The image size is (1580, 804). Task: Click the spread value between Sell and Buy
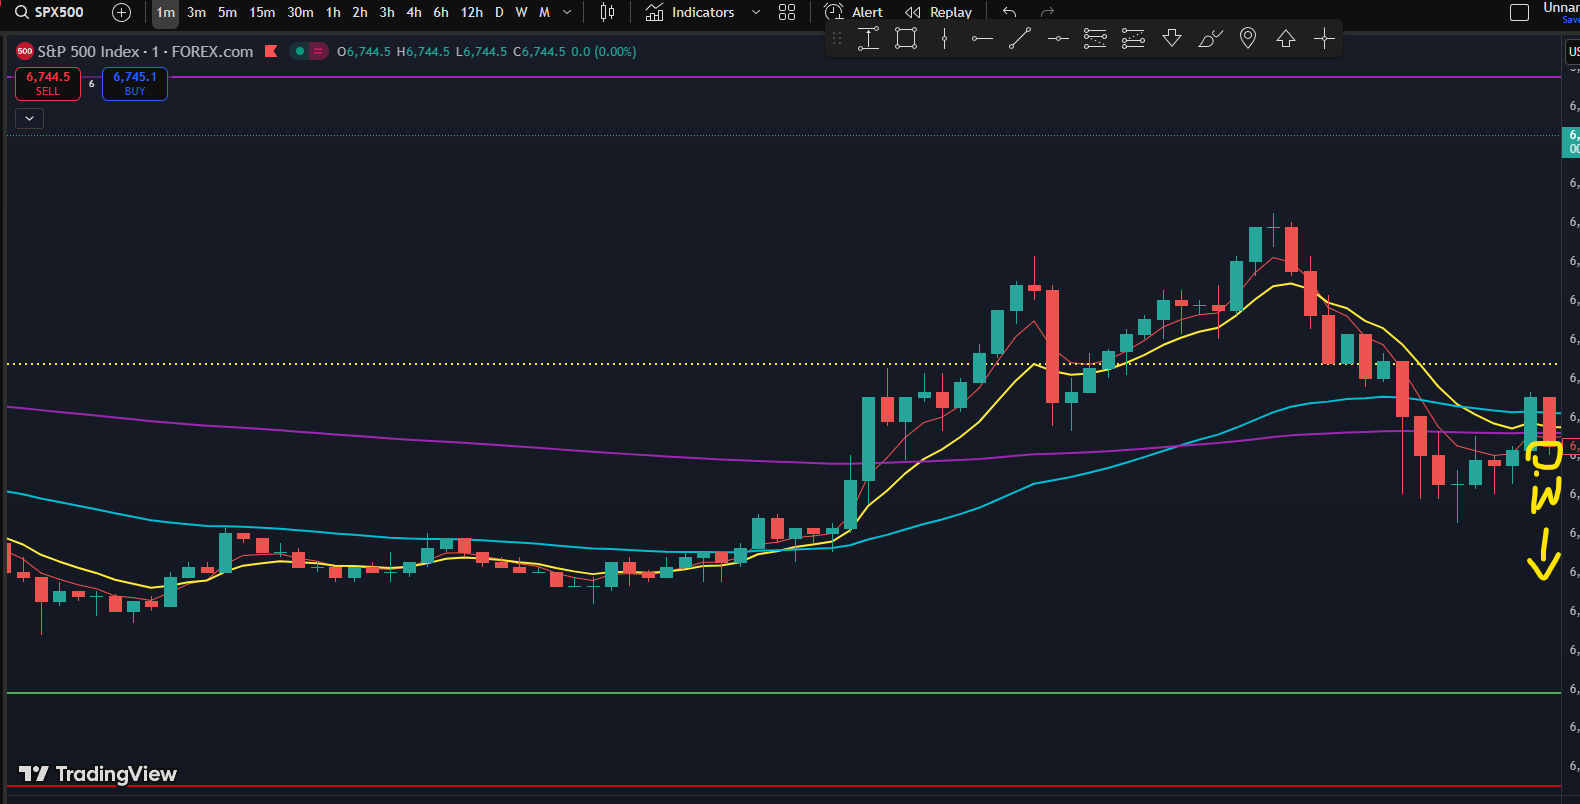pos(91,84)
